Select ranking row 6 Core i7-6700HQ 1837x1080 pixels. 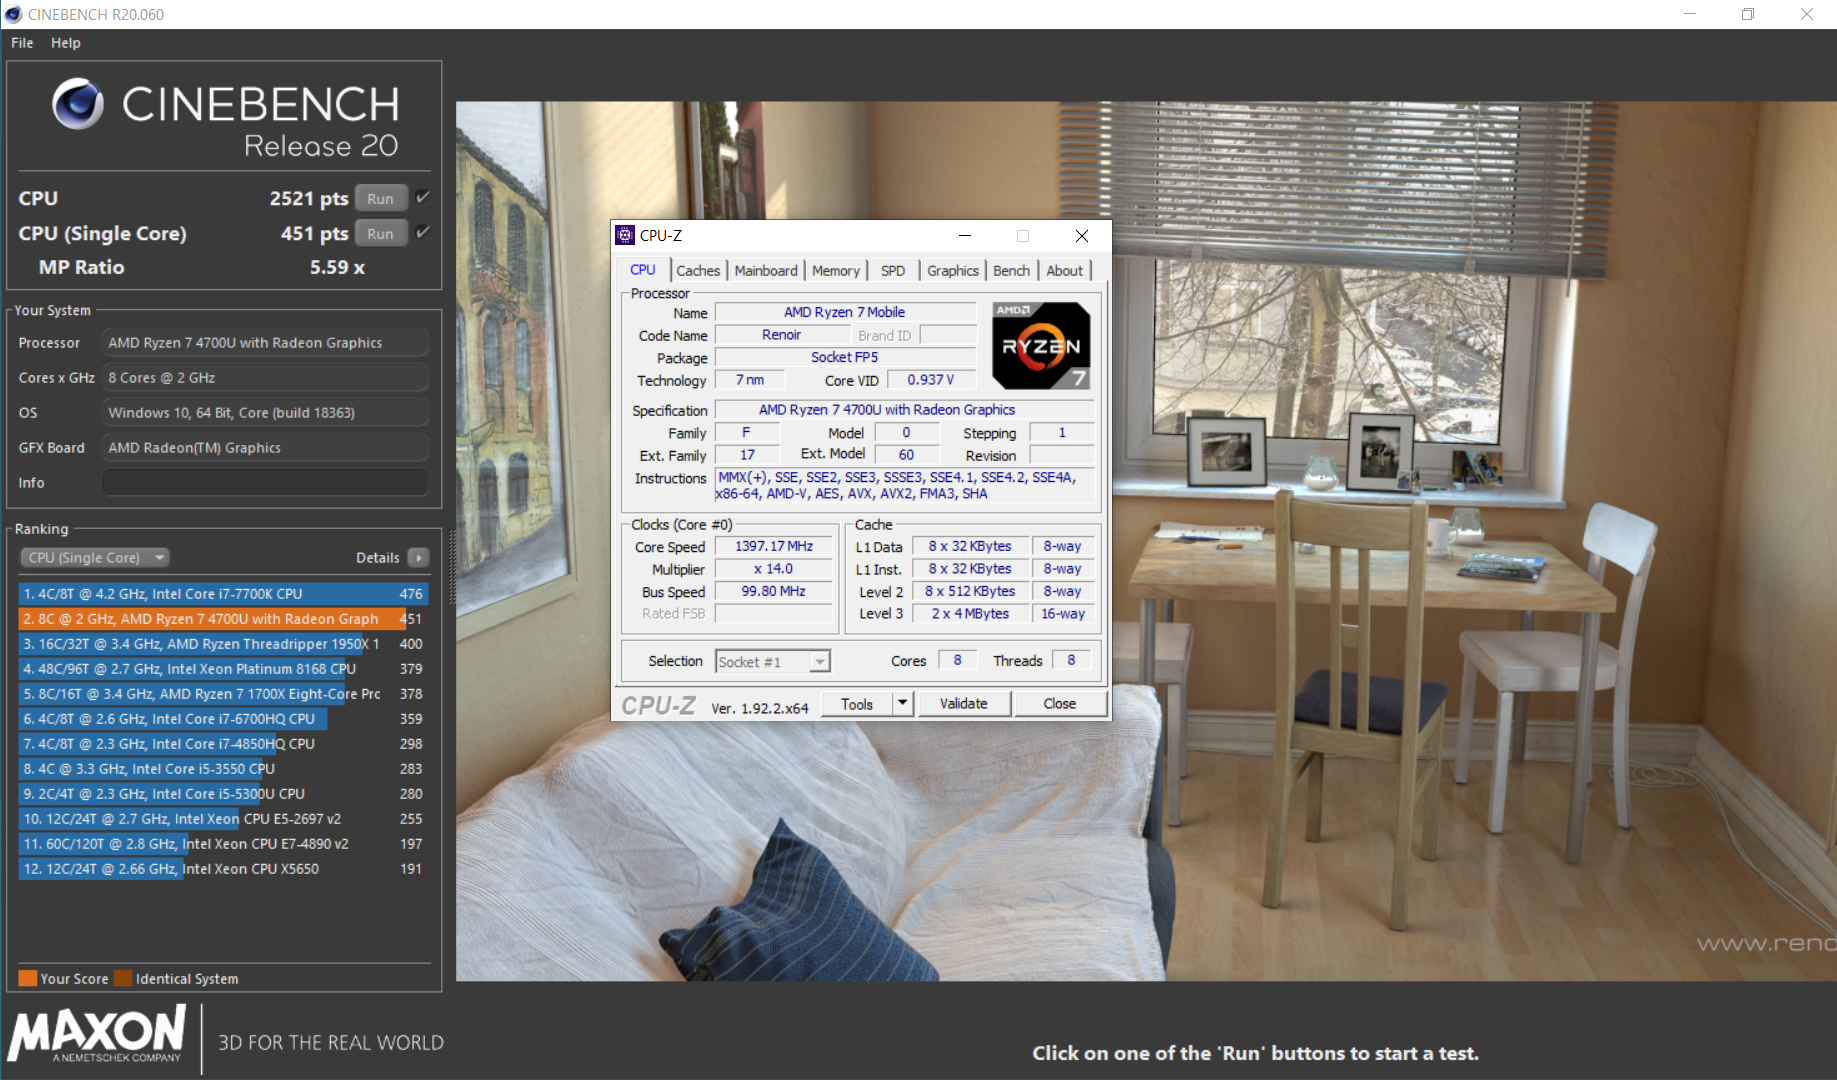click(224, 718)
